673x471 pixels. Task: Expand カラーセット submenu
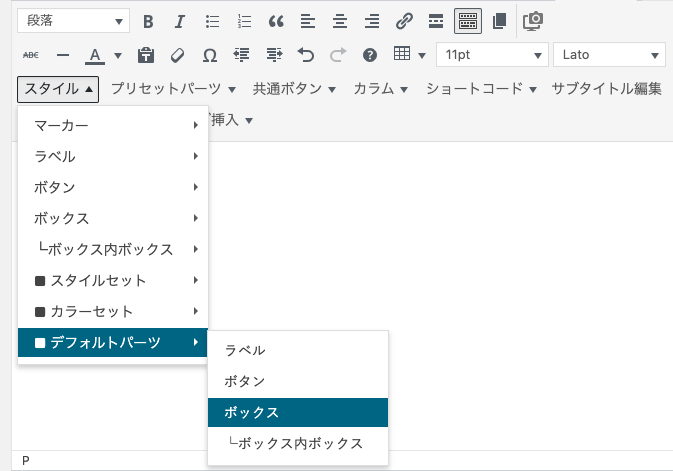coord(113,311)
